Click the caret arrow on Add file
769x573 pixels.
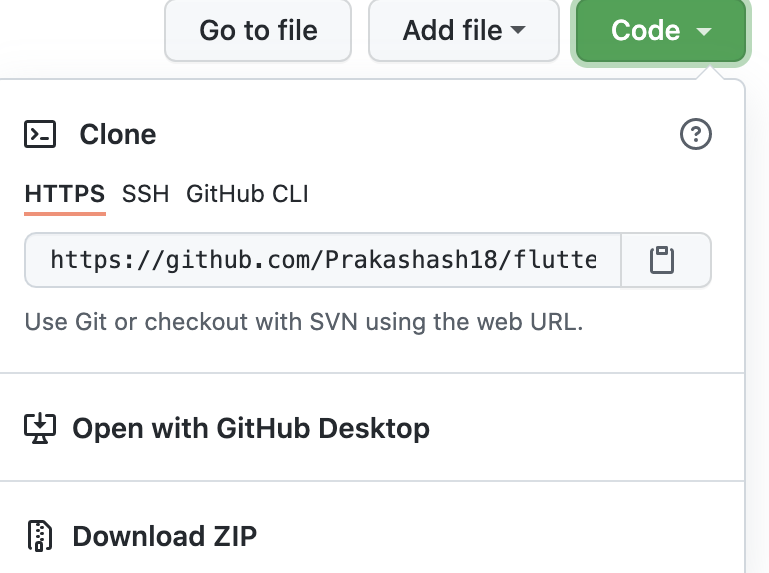[518, 30]
